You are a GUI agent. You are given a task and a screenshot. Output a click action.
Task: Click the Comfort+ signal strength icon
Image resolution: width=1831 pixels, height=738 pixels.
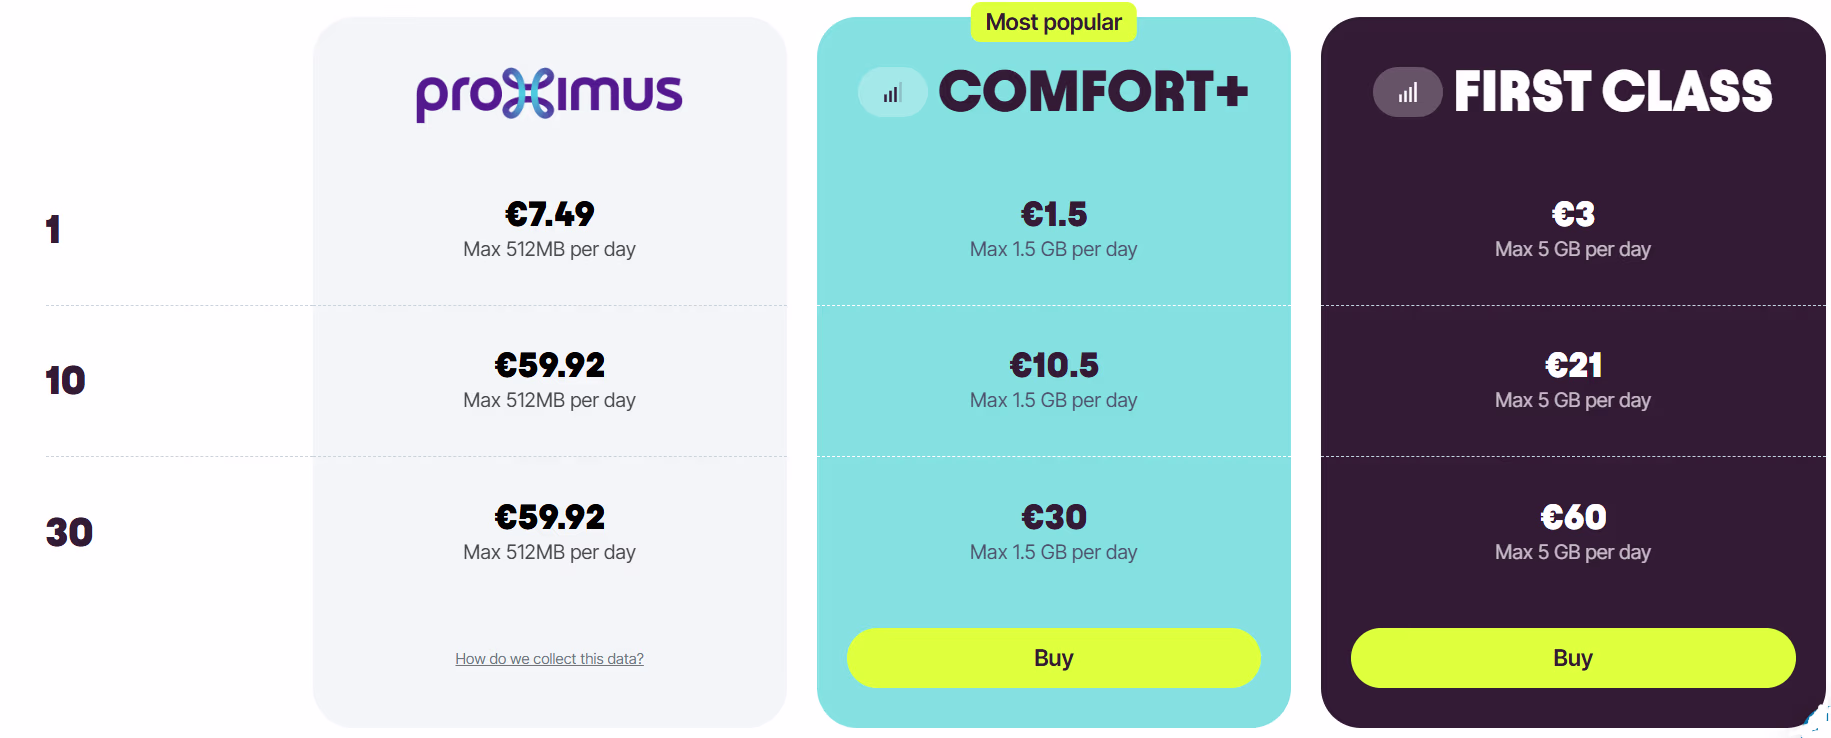(x=892, y=93)
